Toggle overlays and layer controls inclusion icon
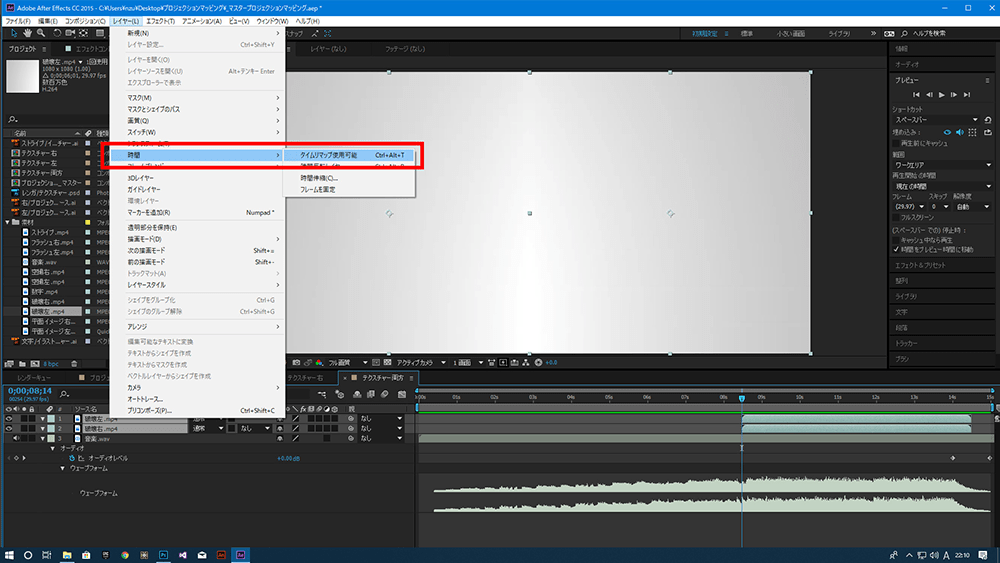The width and height of the screenshot is (1000, 563). [x=972, y=133]
